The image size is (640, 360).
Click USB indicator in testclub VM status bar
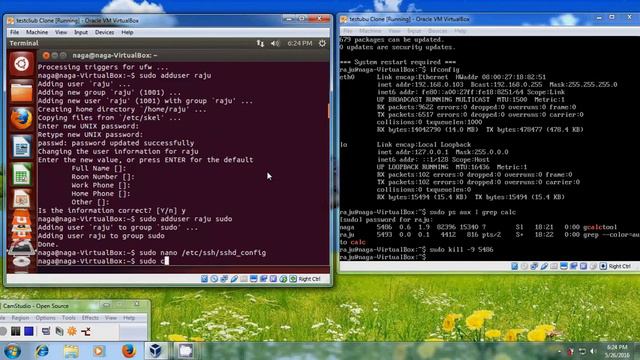(x=234, y=279)
